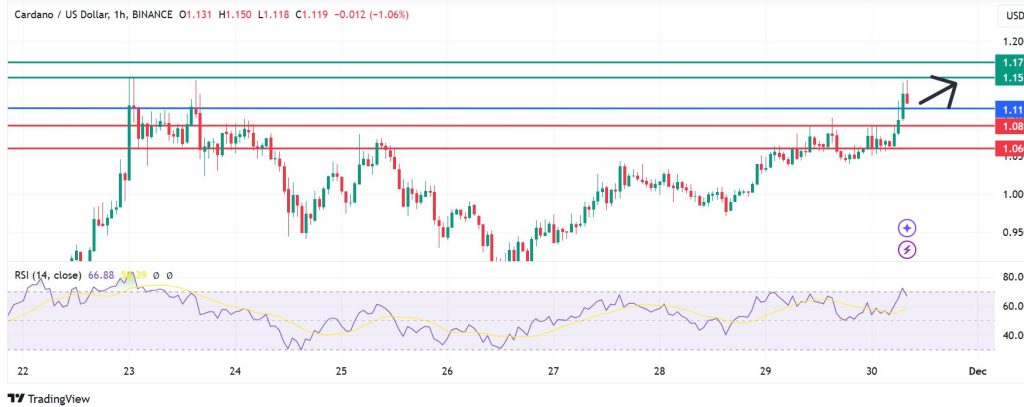Screen dimensions: 1024x407
Task: Click the 1.17 green price label
Action: (1010, 62)
